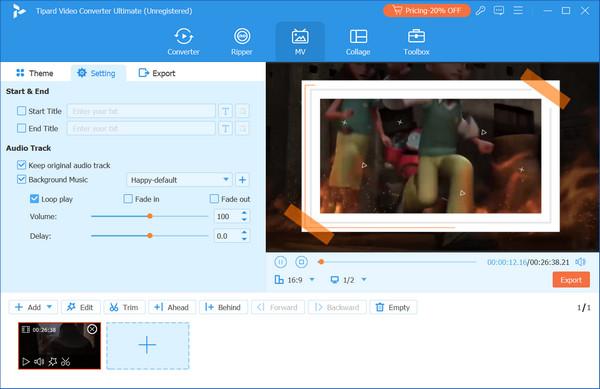
Task: Click the dashed add-clip placeholder
Action: pyautogui.click(x=148, y=346)
